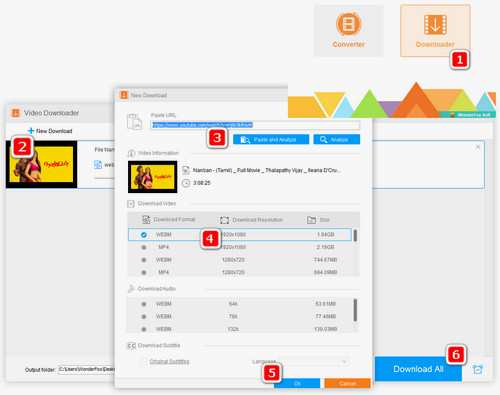Click the Paste and Analyze button
The width and height of the screenshot is (500, 395).
[x=271, y=139]
